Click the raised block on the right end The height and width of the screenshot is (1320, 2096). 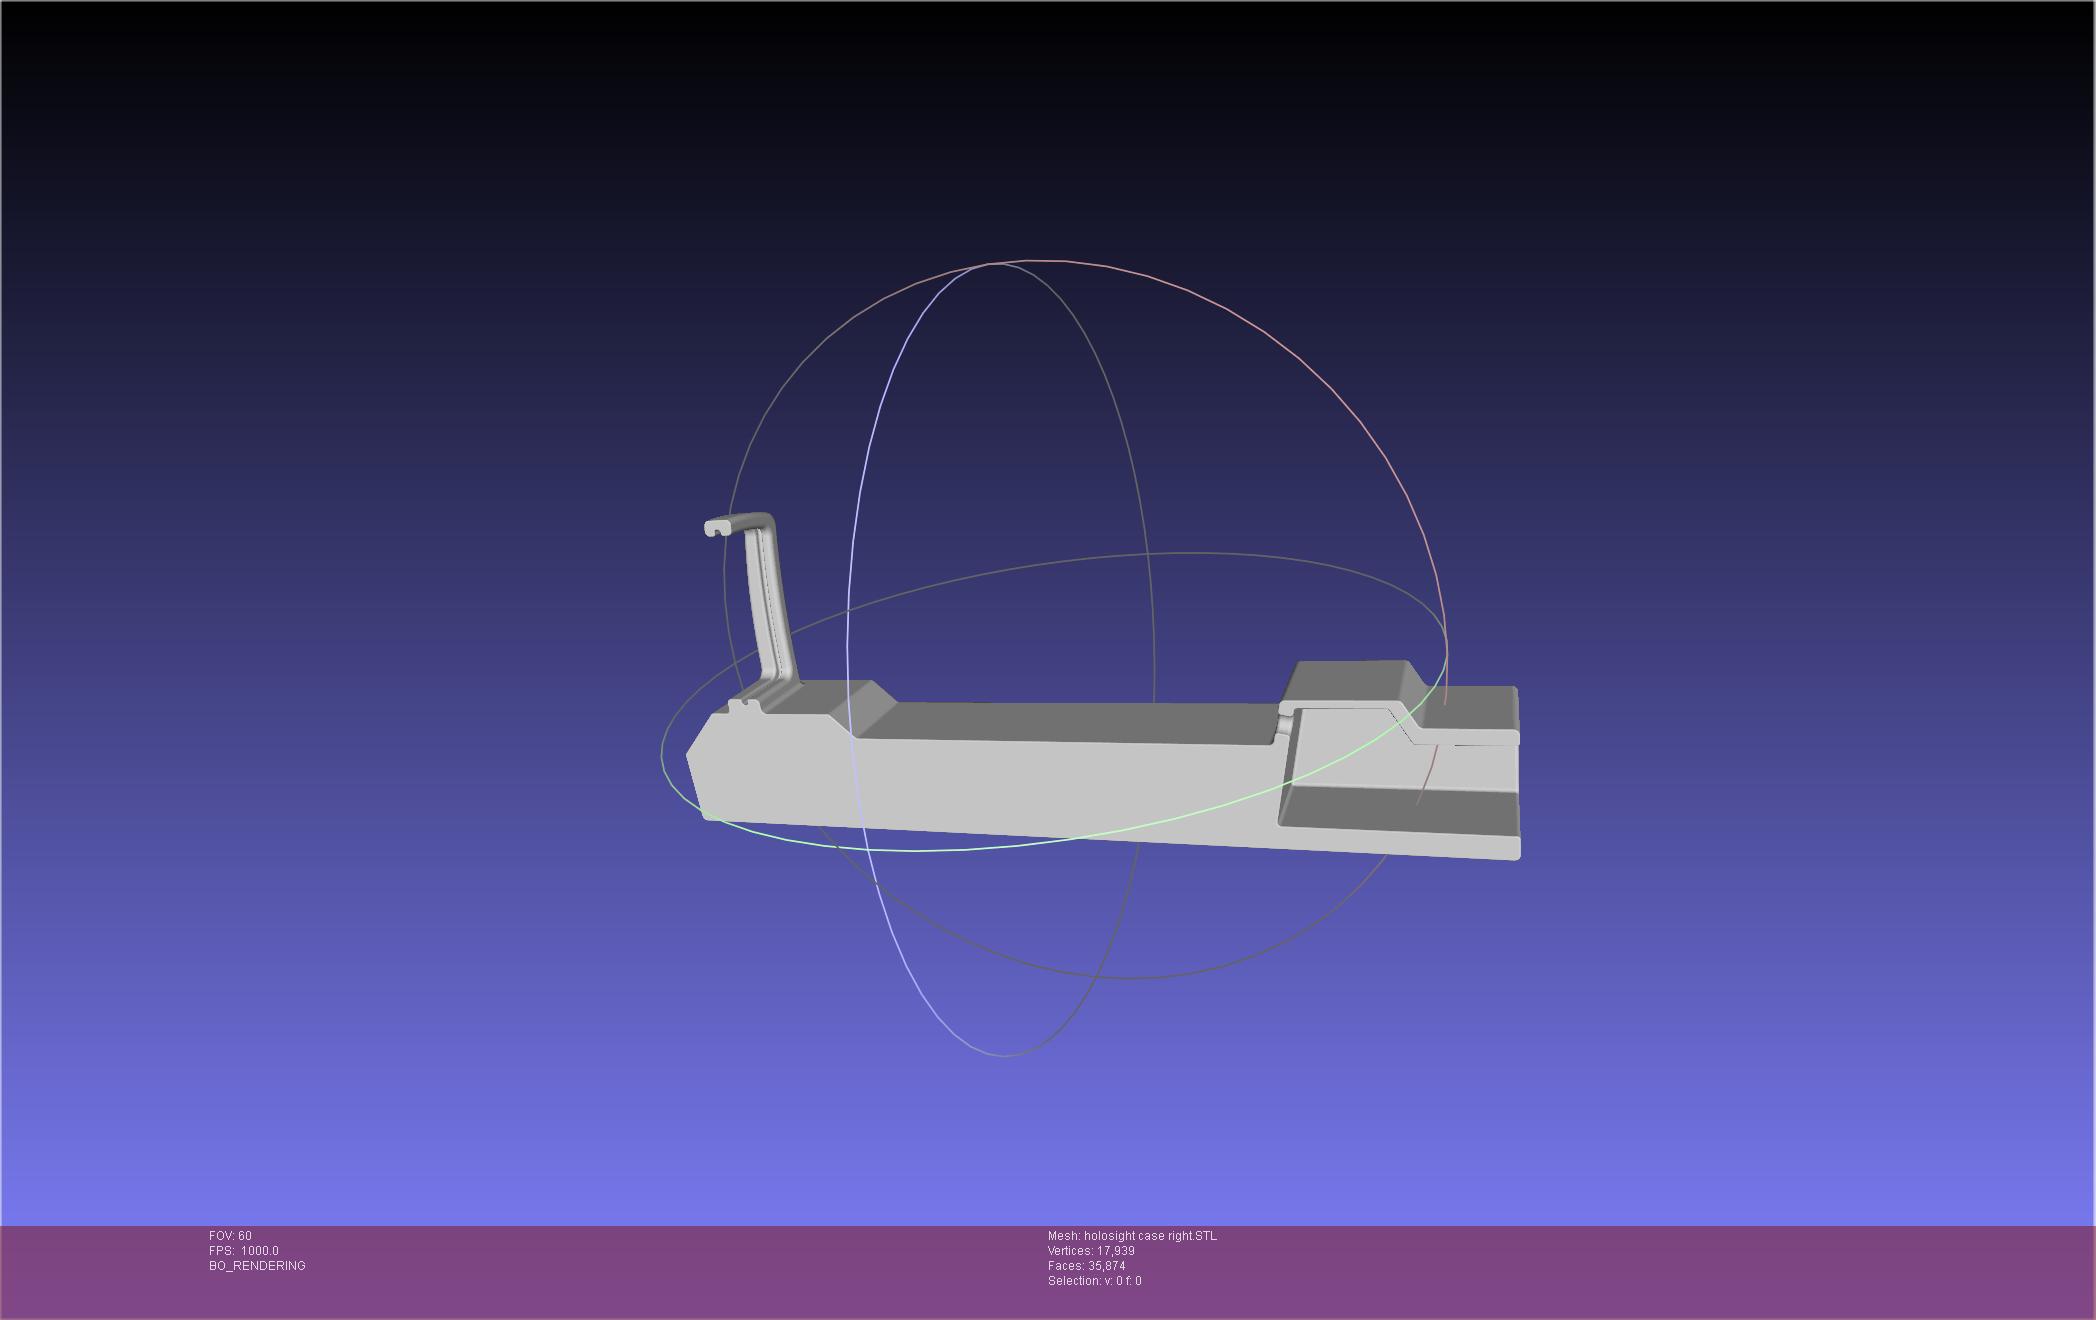point(1345,681)
